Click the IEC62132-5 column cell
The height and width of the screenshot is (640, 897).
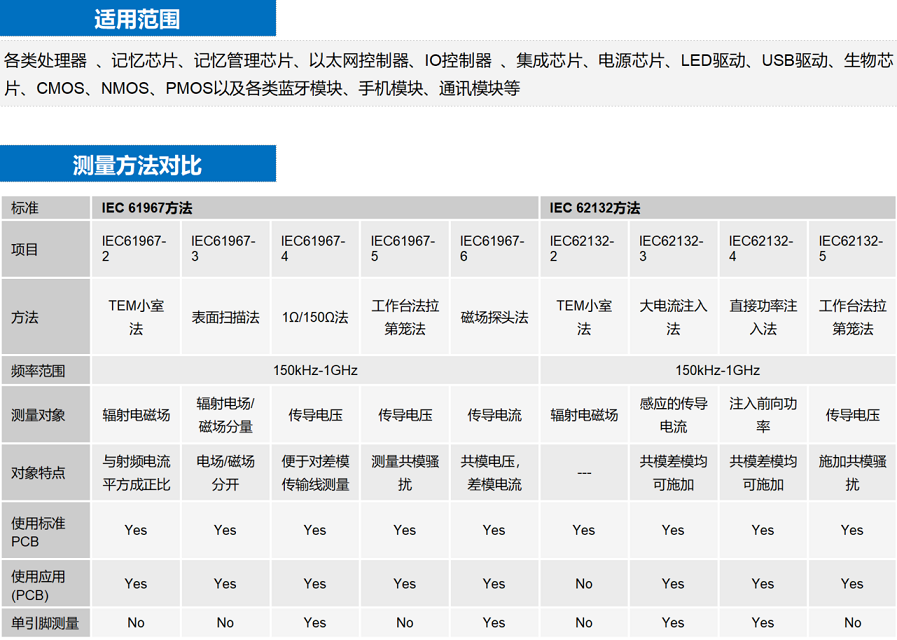[852, 249]
